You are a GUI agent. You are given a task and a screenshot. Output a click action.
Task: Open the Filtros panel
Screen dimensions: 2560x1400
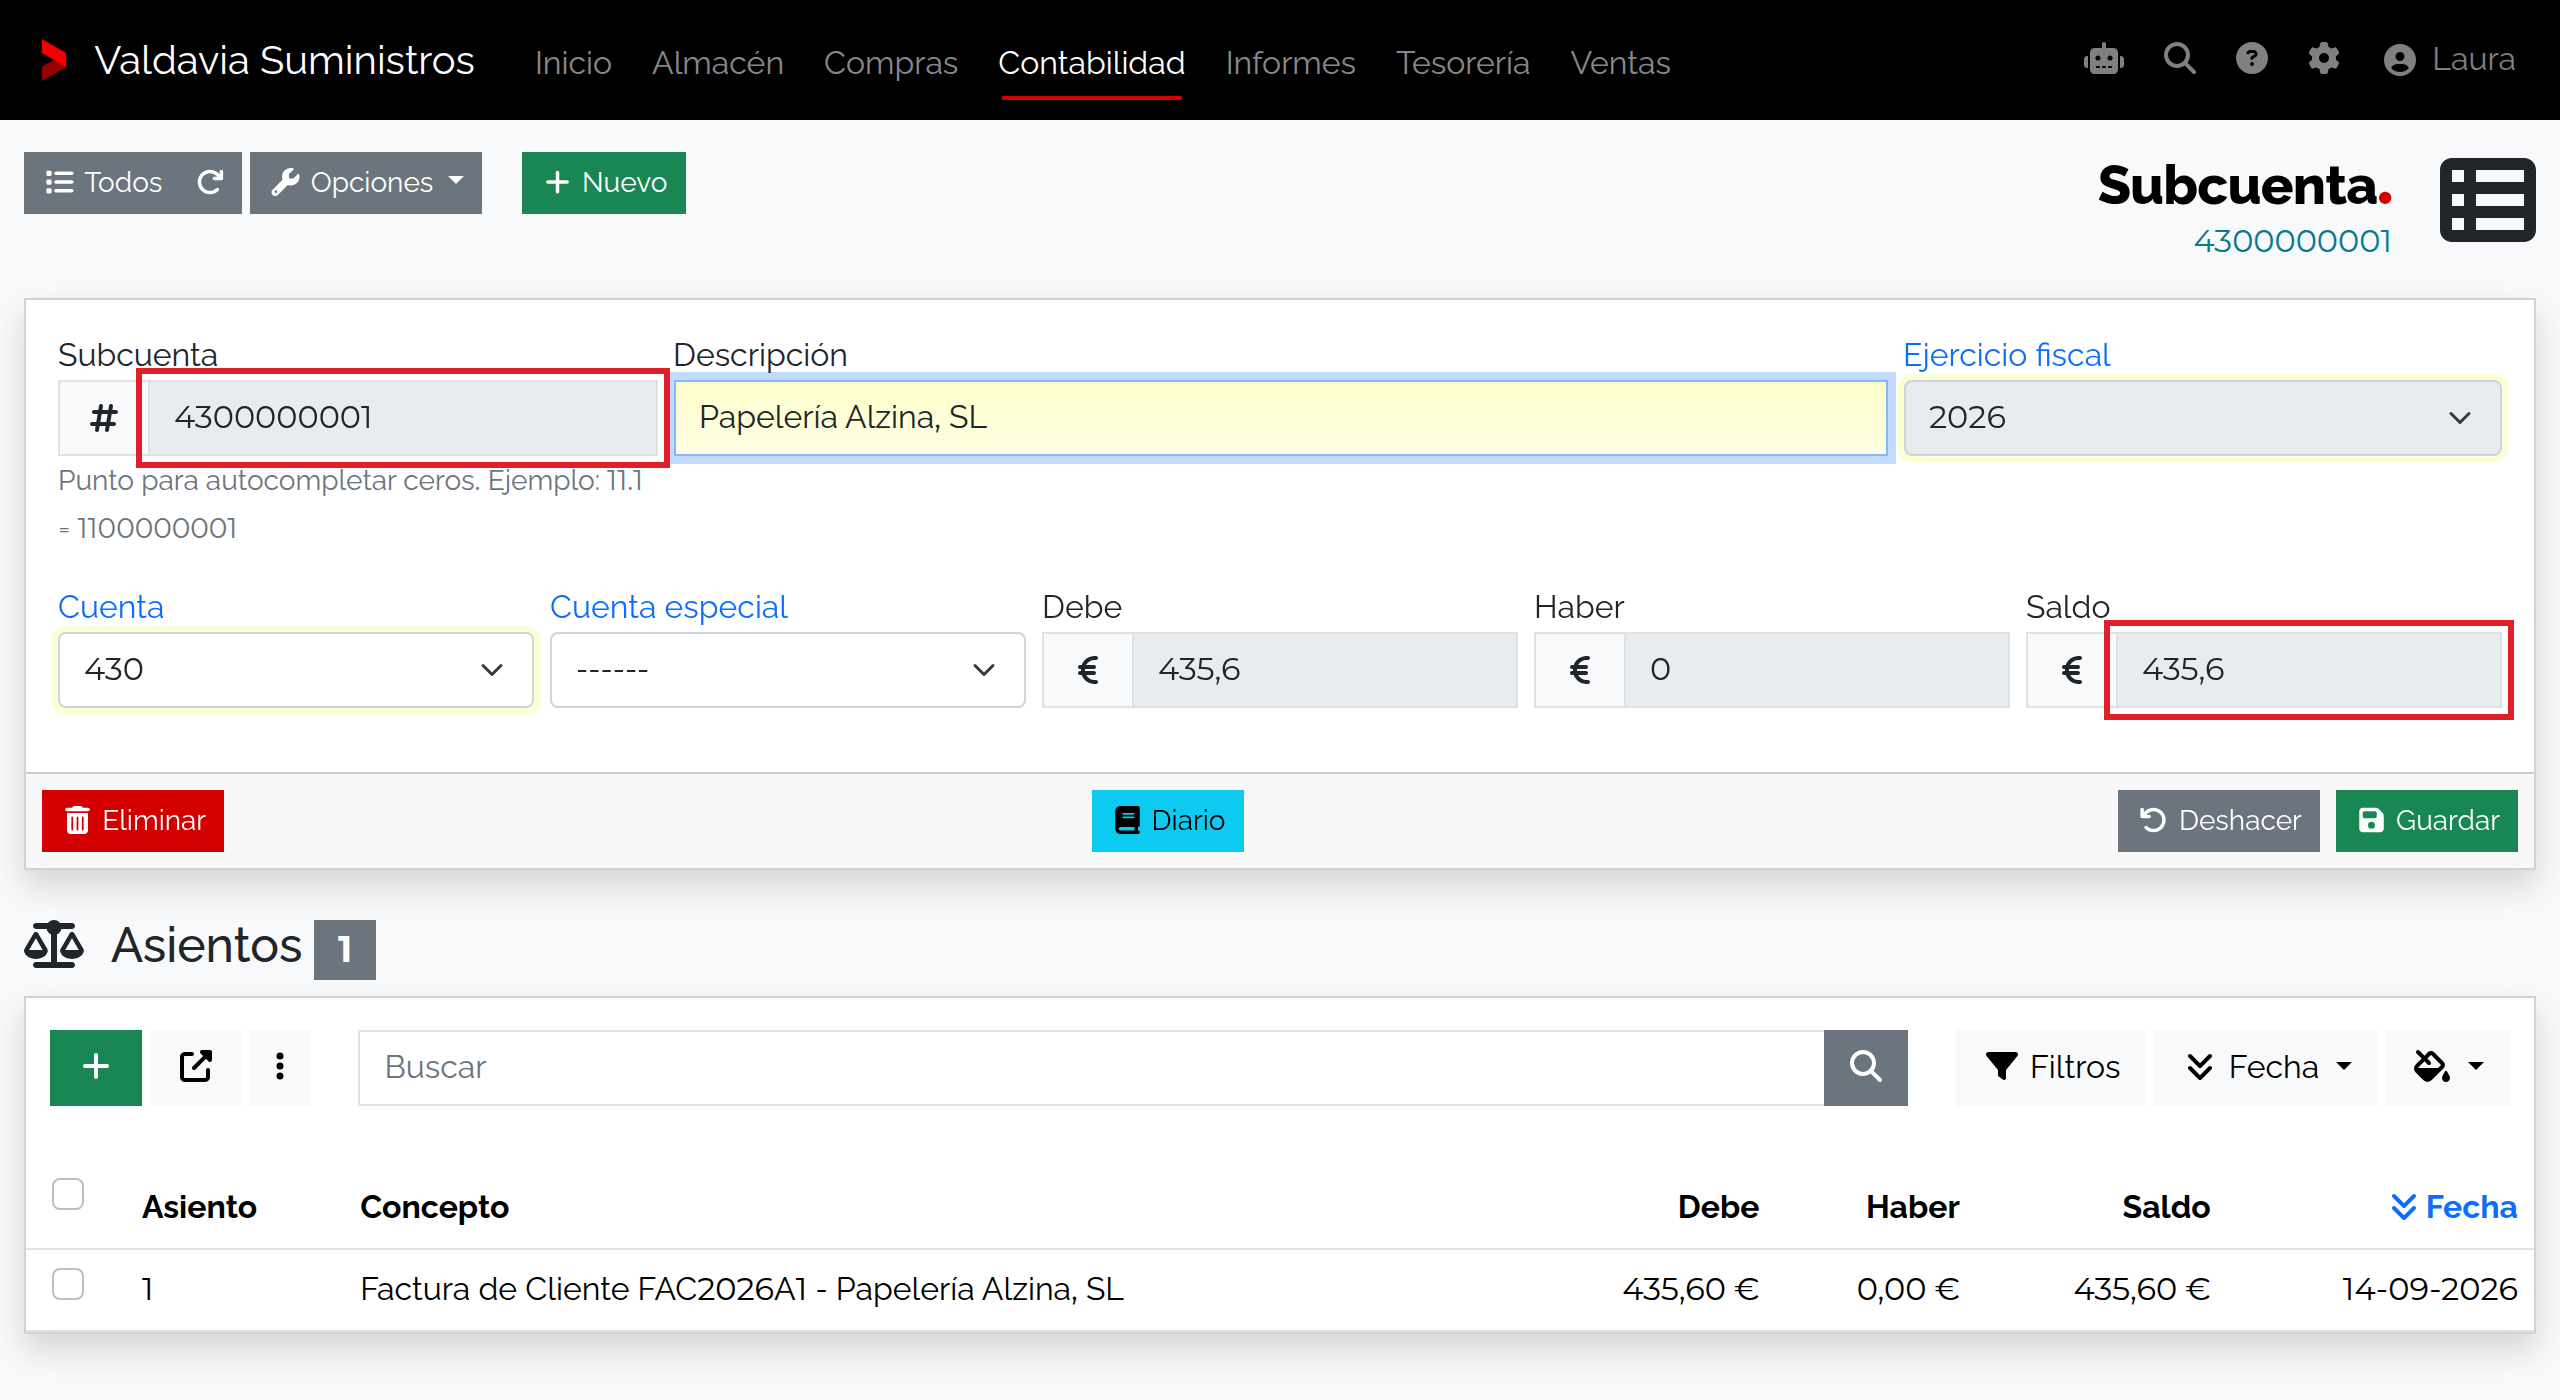(2051, 1067)
